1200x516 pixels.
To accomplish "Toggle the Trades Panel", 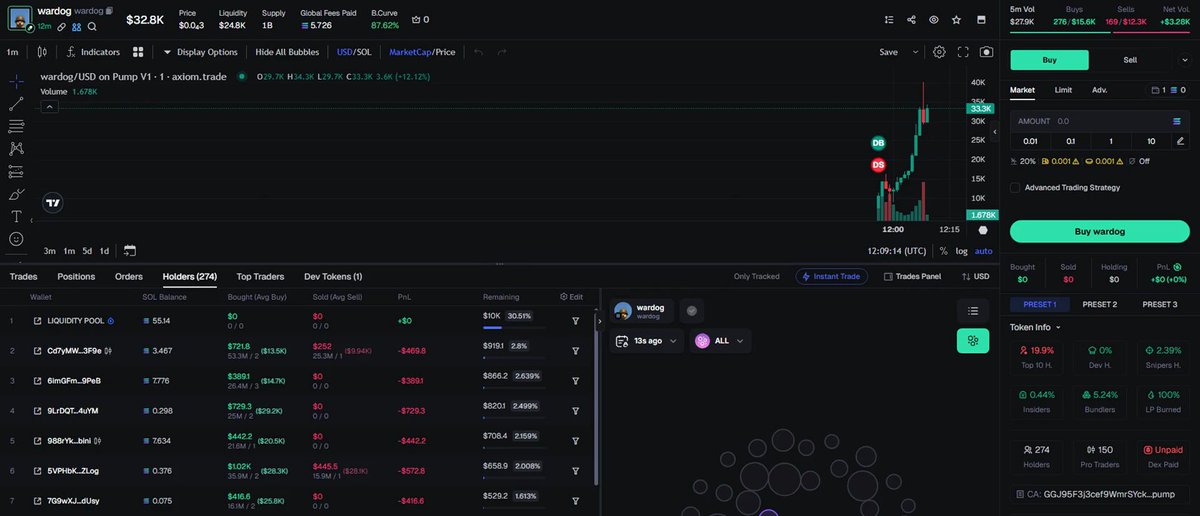I will 912,276.
